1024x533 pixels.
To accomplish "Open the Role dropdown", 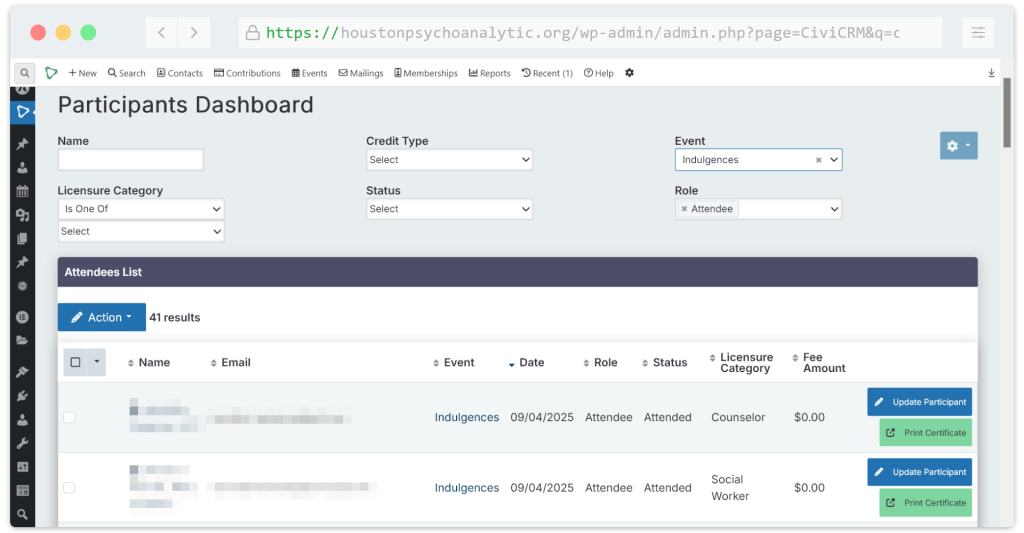I will point(758,209).
